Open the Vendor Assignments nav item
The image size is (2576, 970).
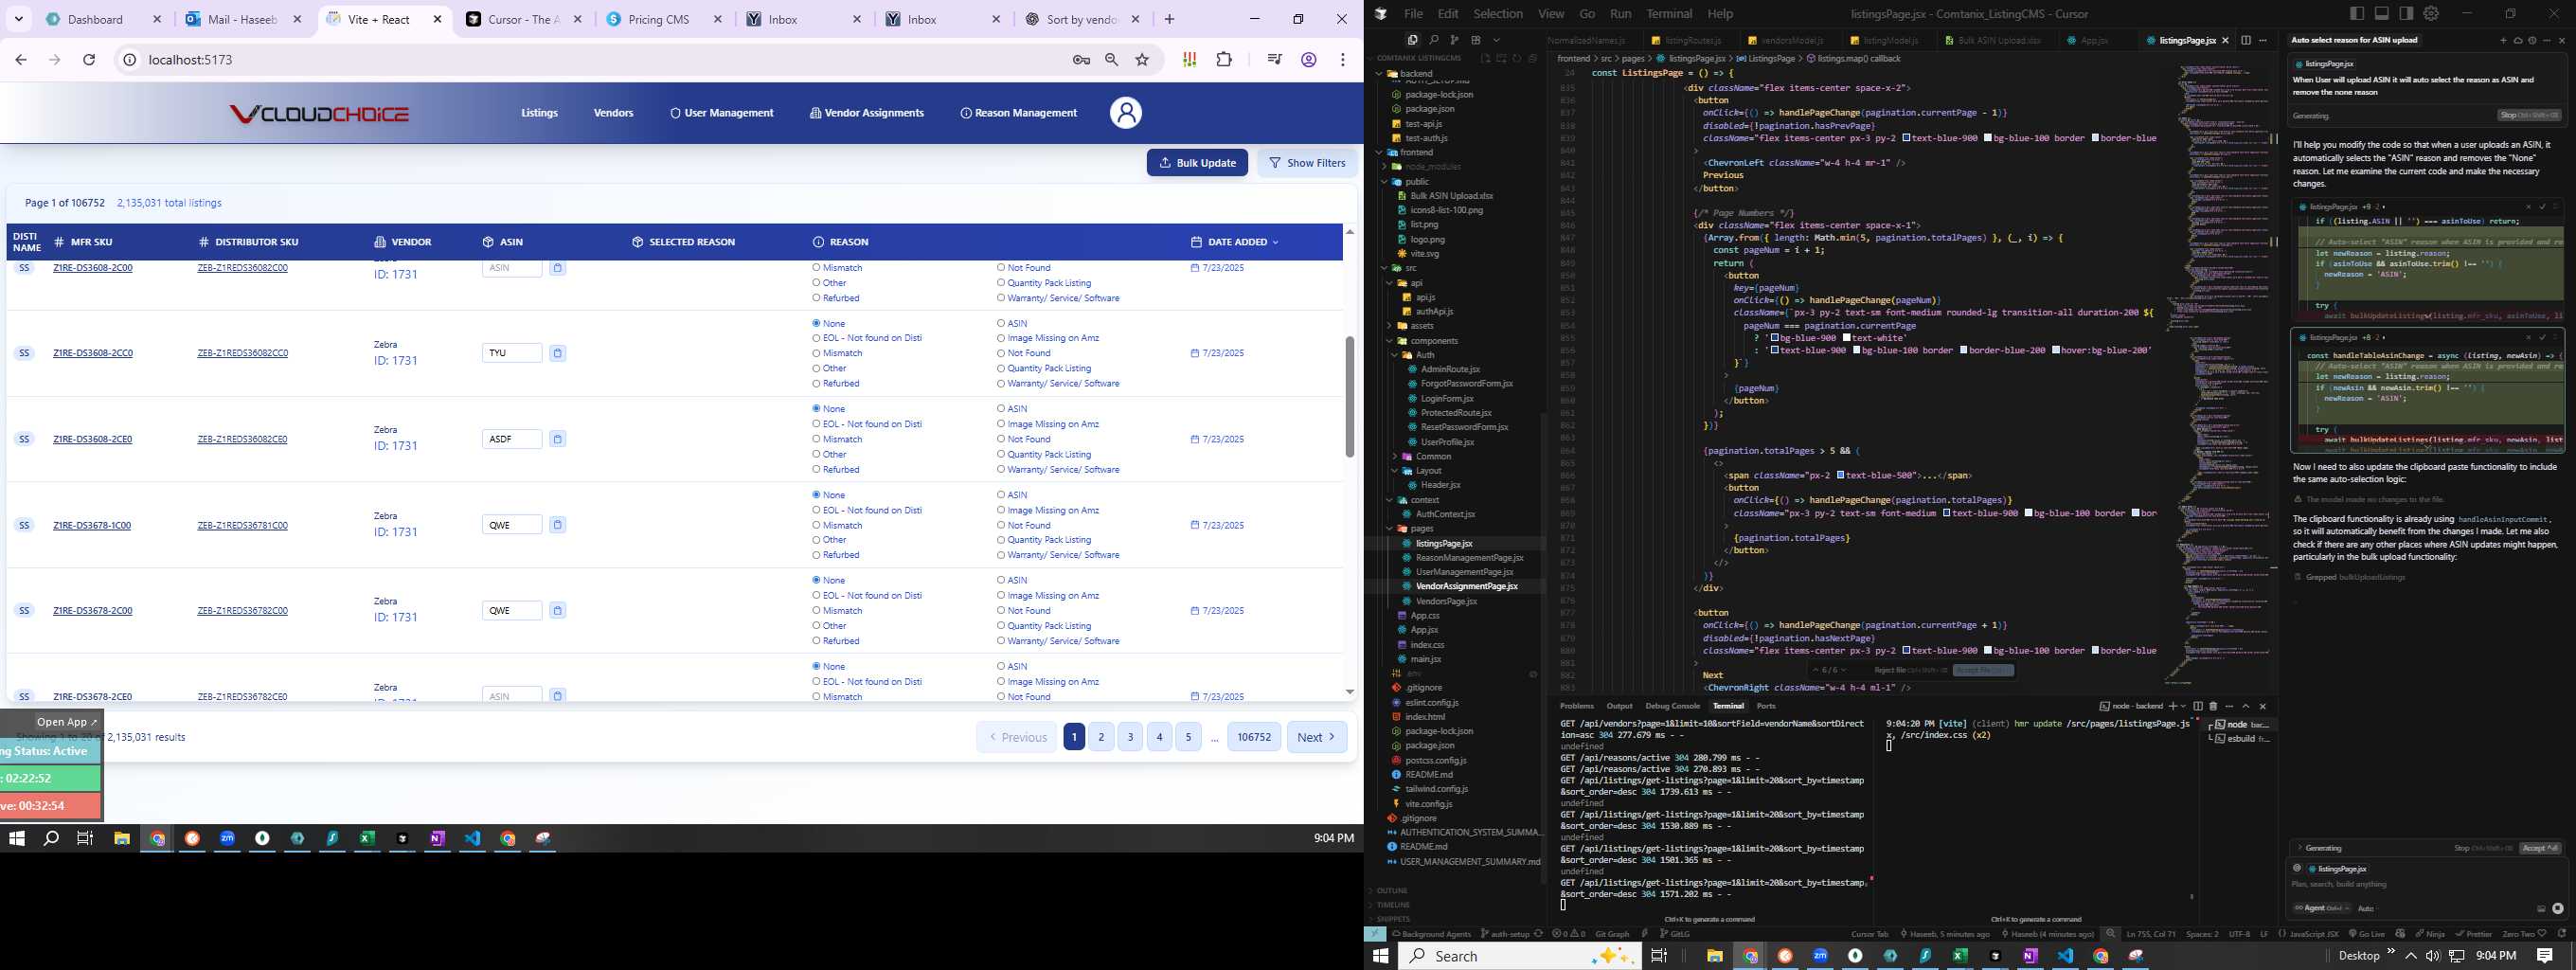867,113
